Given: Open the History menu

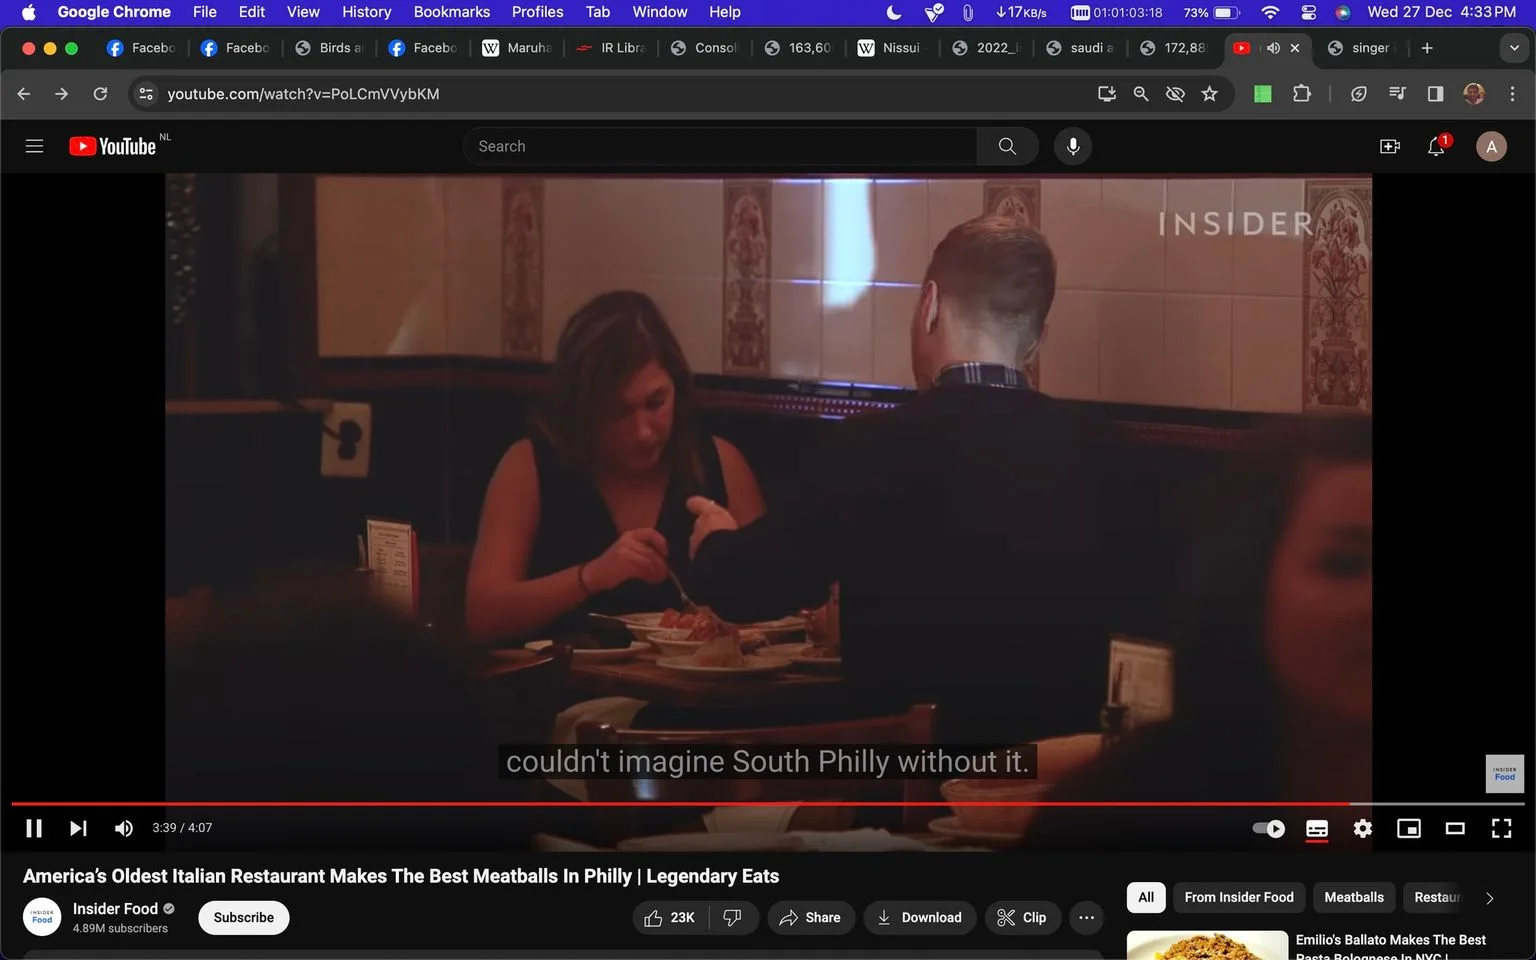Looking at the screenshot, I should pos(366,12).
